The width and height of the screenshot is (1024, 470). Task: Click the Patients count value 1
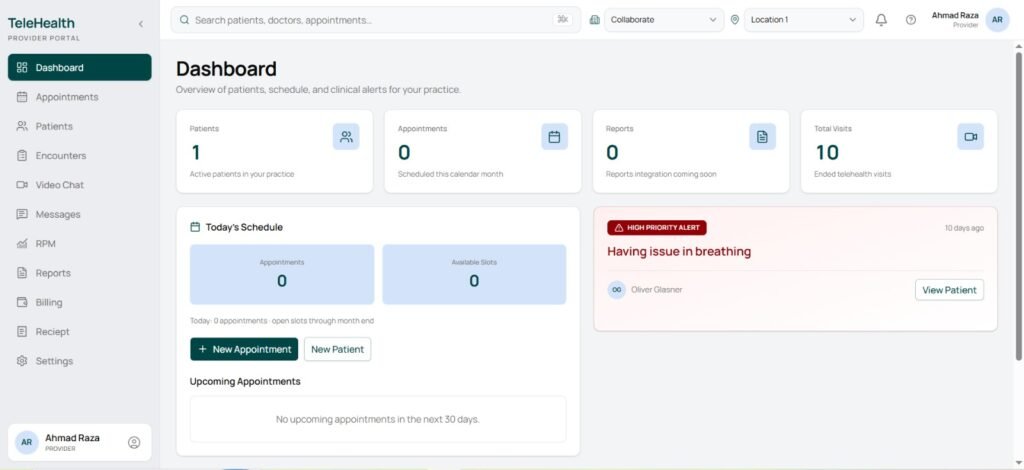pos(195,153)
